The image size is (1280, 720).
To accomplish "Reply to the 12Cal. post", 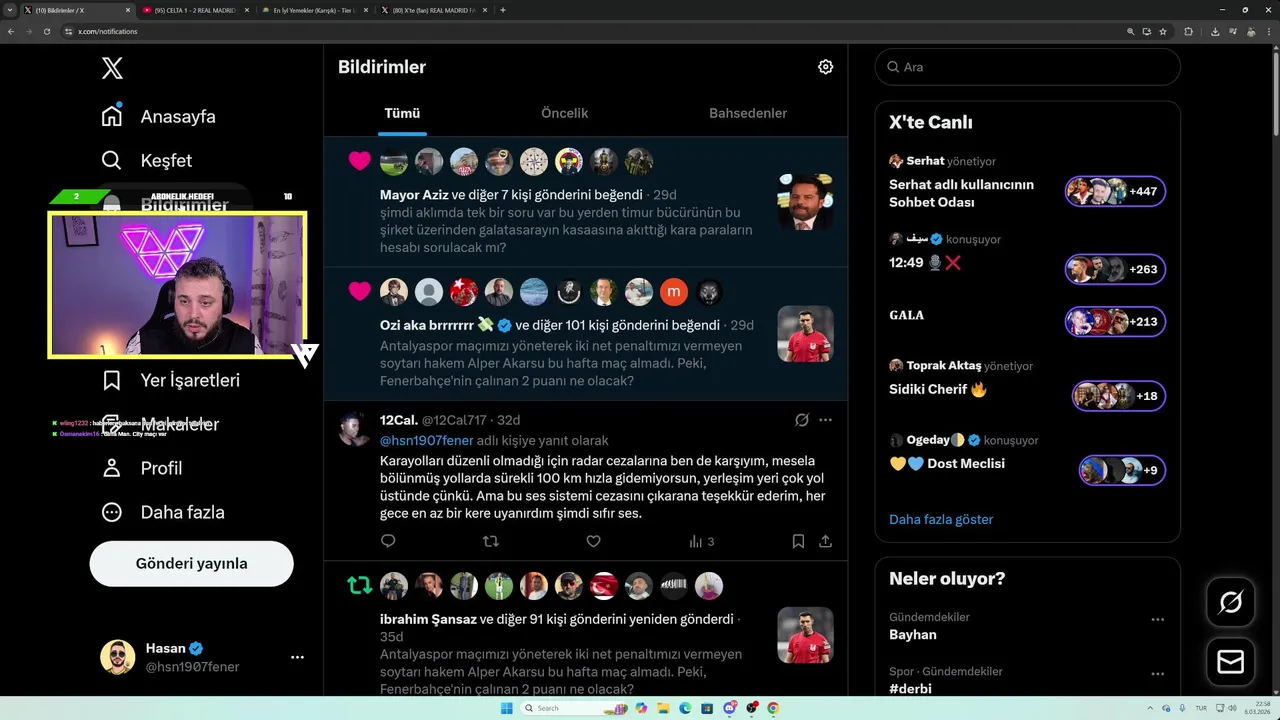I will (388, 541).
